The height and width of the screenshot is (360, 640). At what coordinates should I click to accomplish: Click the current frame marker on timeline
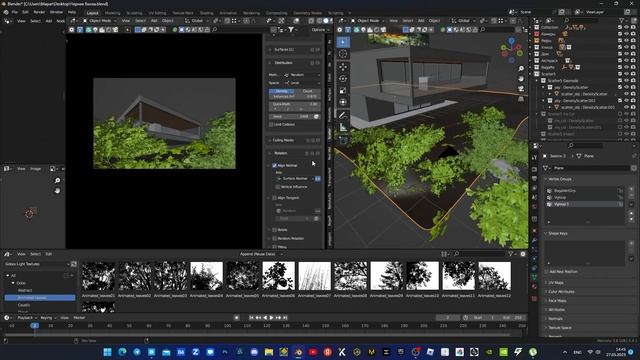pyautogui.click(x=35, y=325)
